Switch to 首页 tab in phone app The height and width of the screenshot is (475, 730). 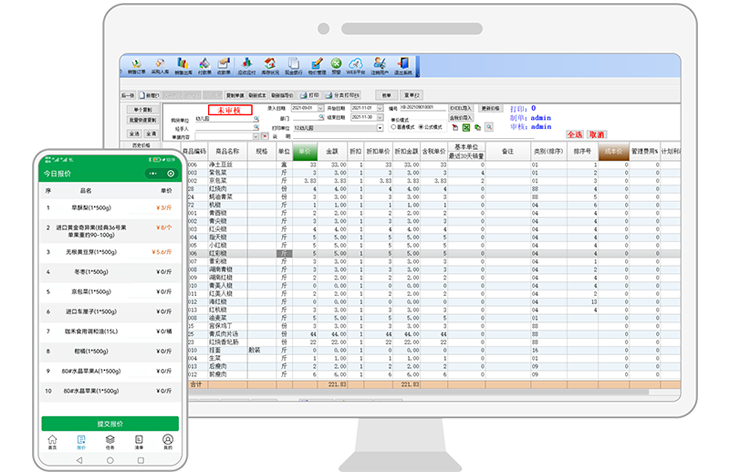(x=52, y=441)
